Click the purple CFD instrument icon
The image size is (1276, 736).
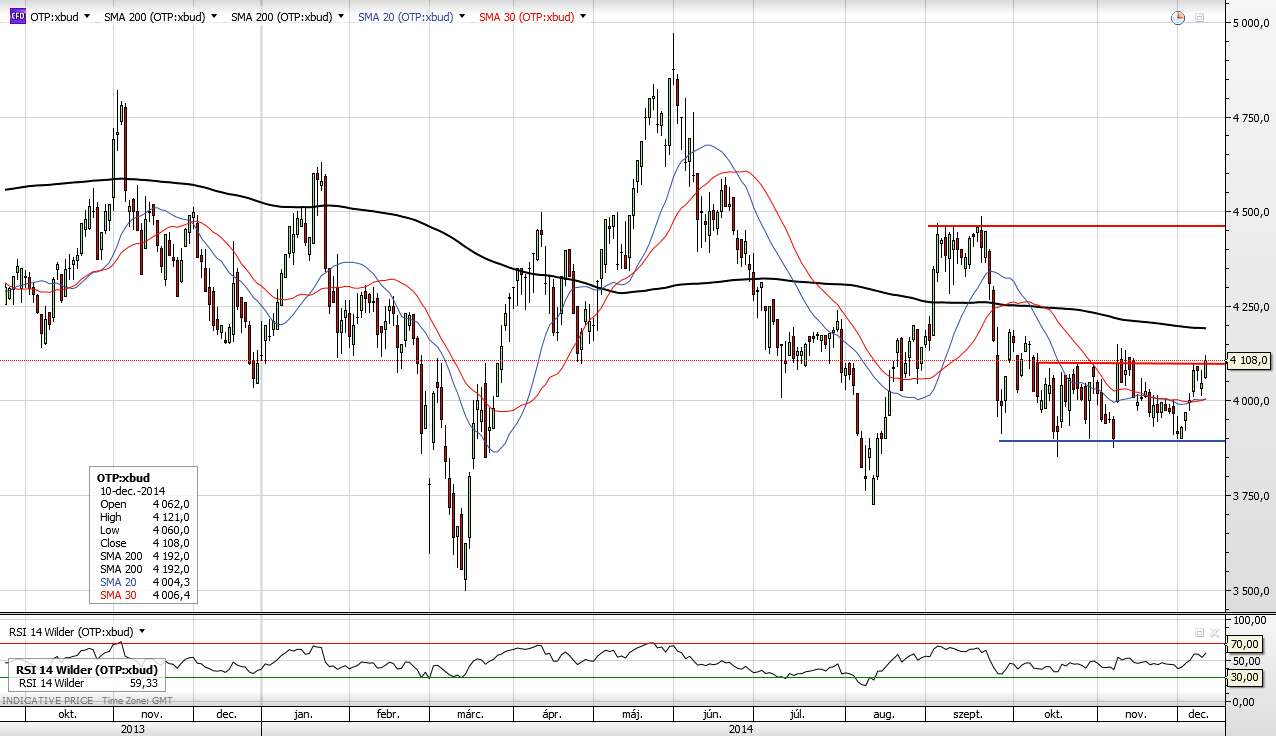point(17,17)
